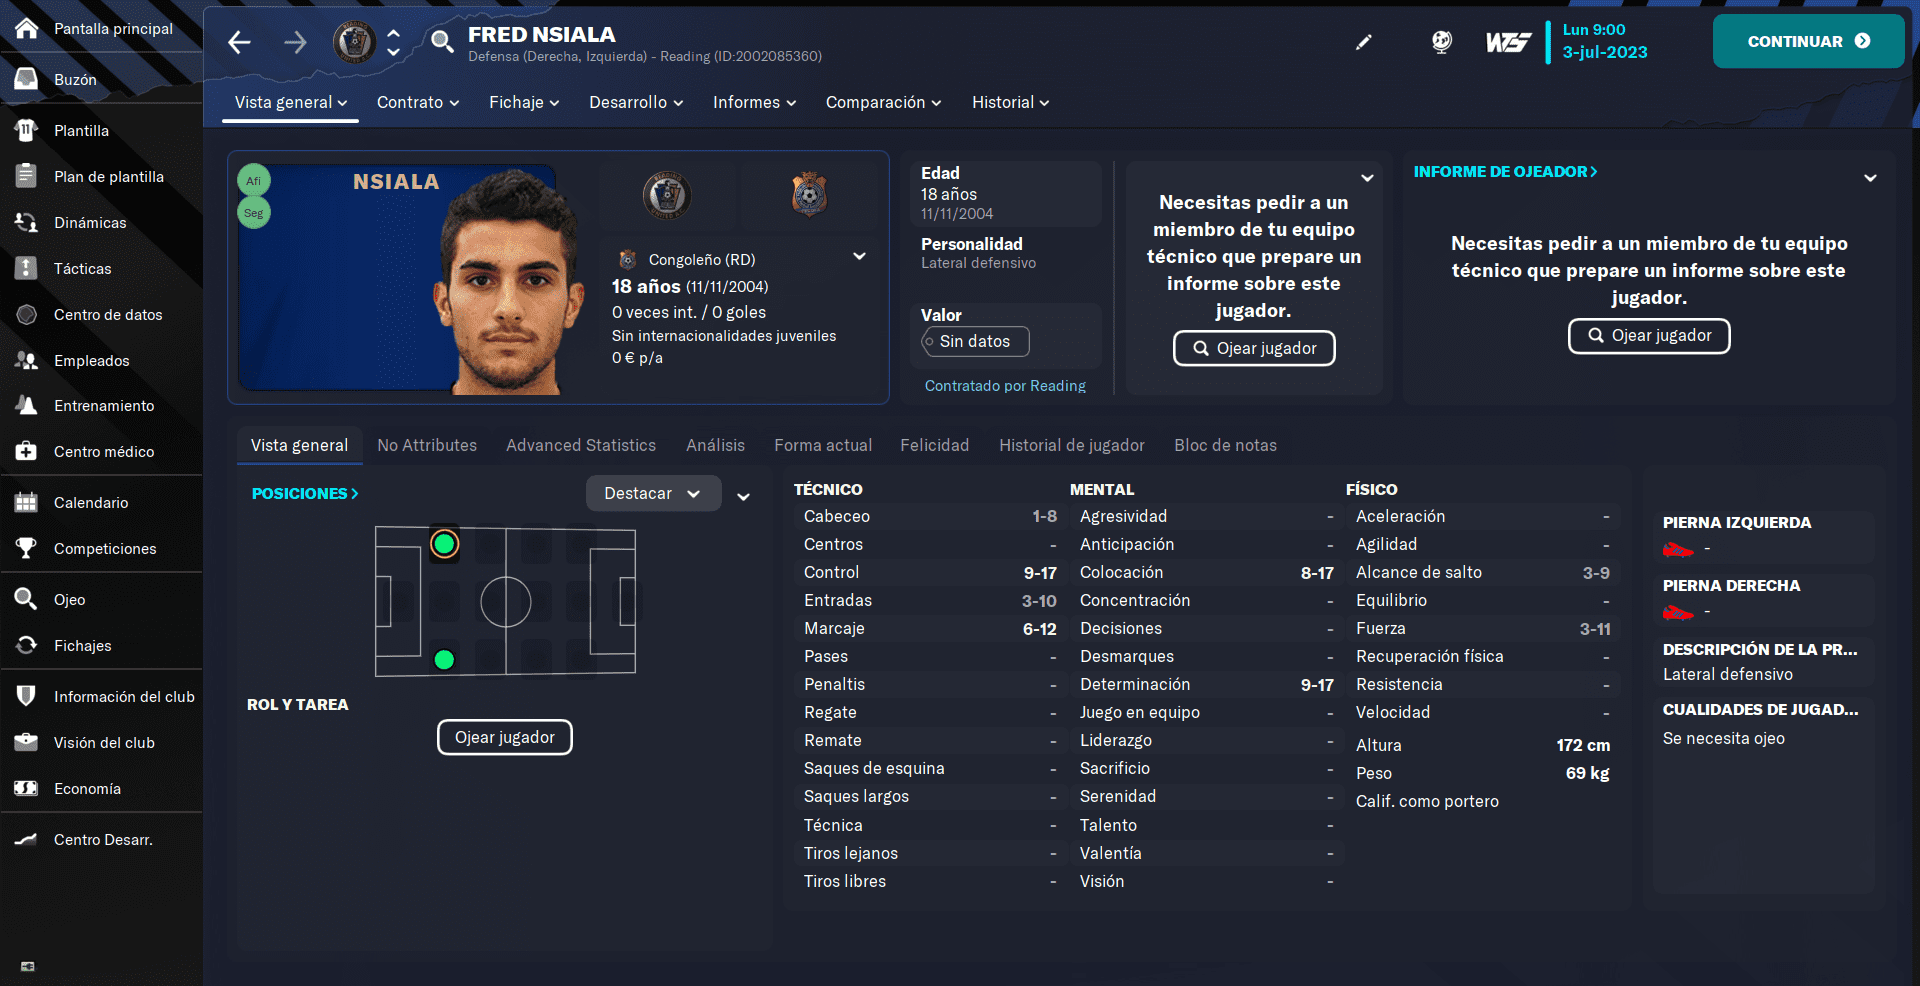The image size is (1920, 986).
Task: Expand the Informe de ojeador panel chevron
Action: (1870, 178)
